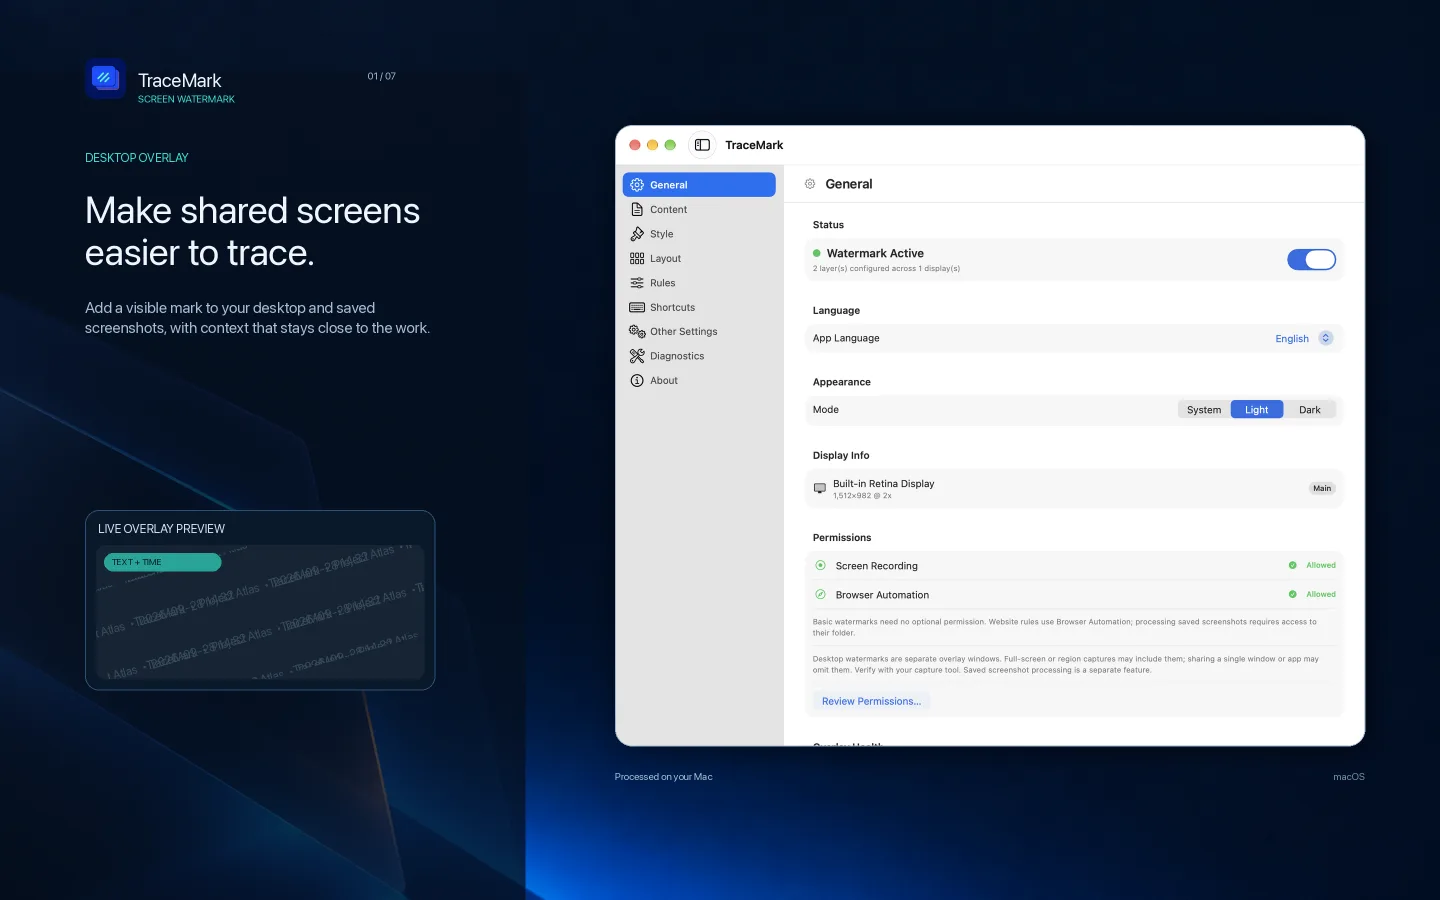Open the Shortcuts section label

672,307
